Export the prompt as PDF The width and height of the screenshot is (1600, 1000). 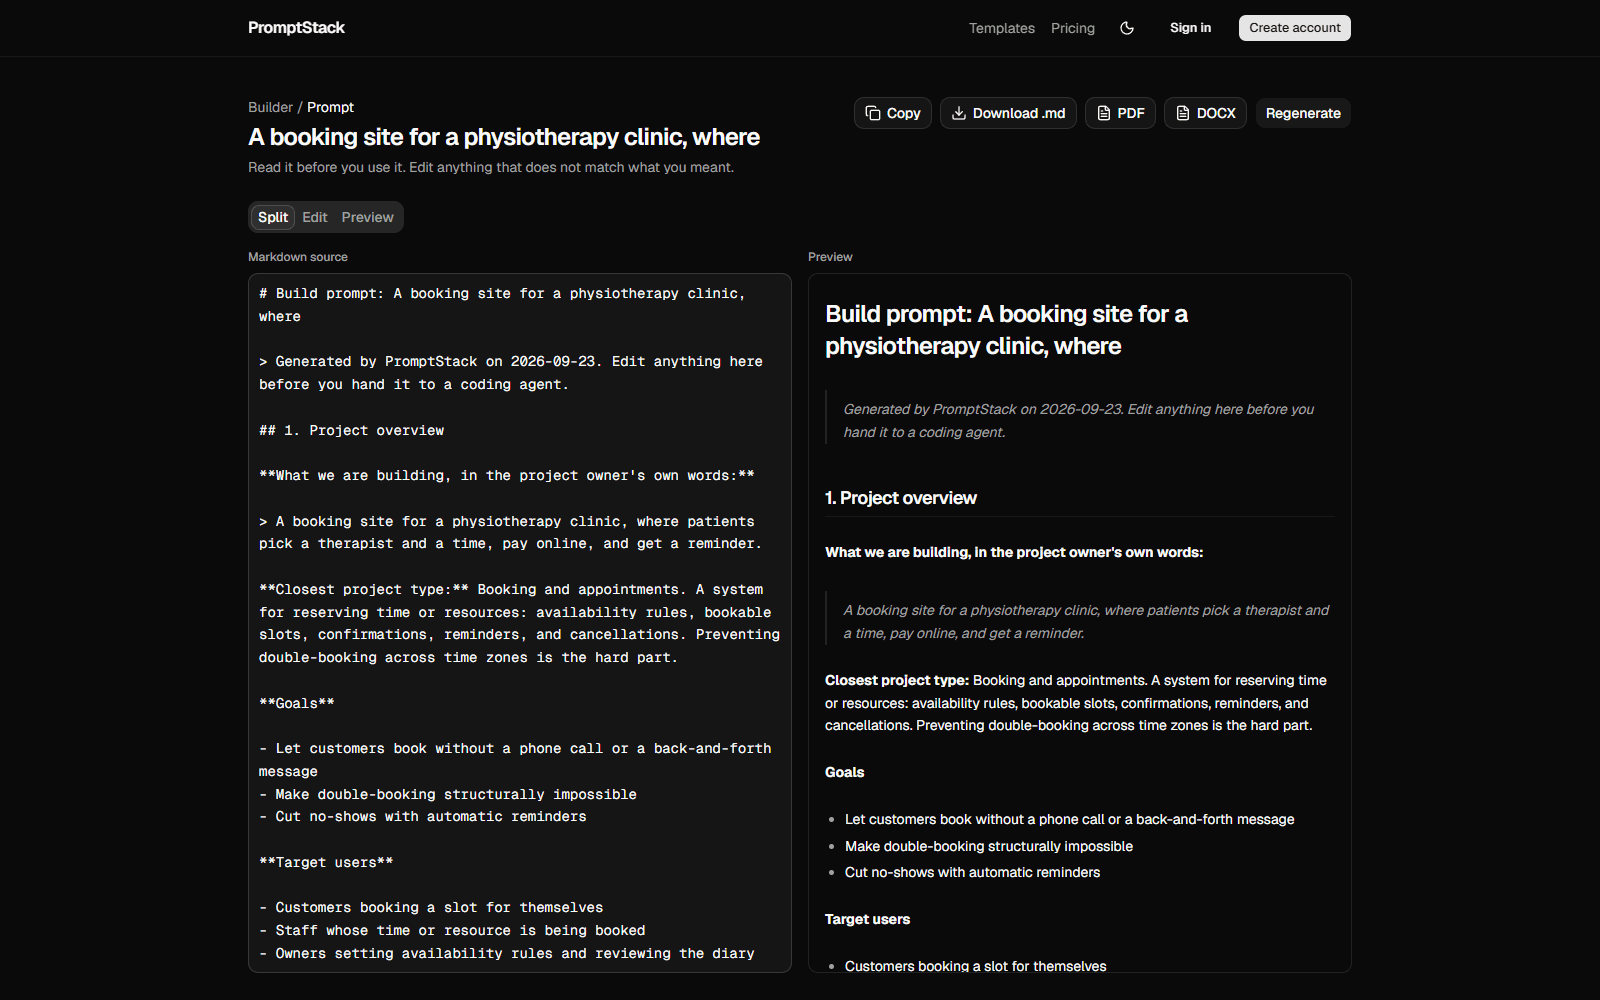(1120, 113)
